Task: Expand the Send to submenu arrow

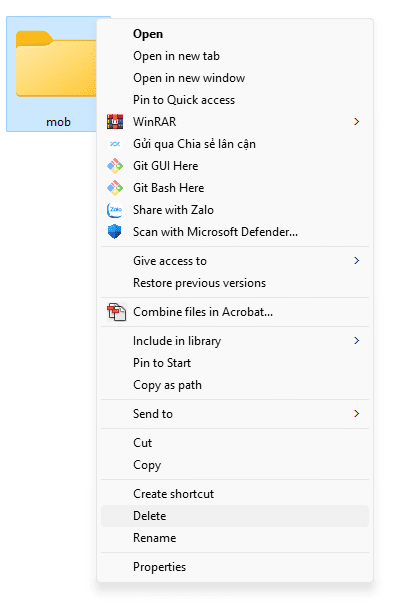Action: tap(356, 414)
